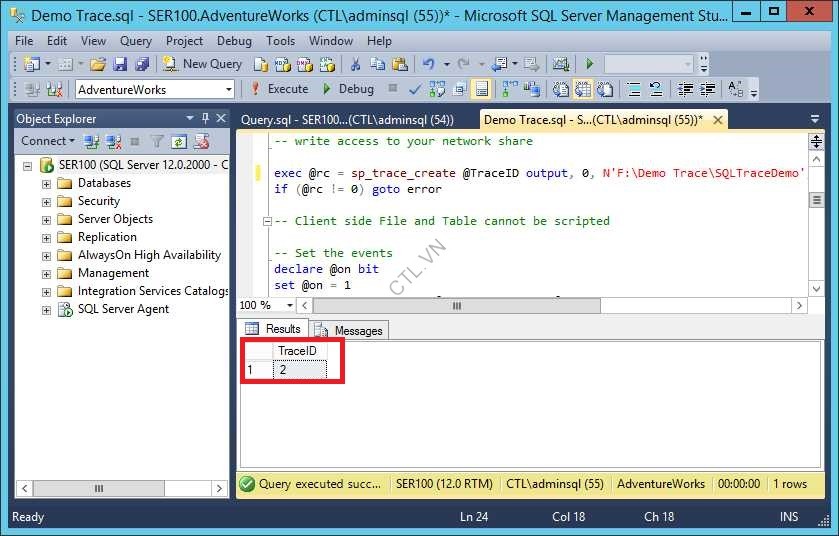The height and width of the screenshot is (536, 839).
Task: Click the Save floppy disk icon
Action: (120, 64)
